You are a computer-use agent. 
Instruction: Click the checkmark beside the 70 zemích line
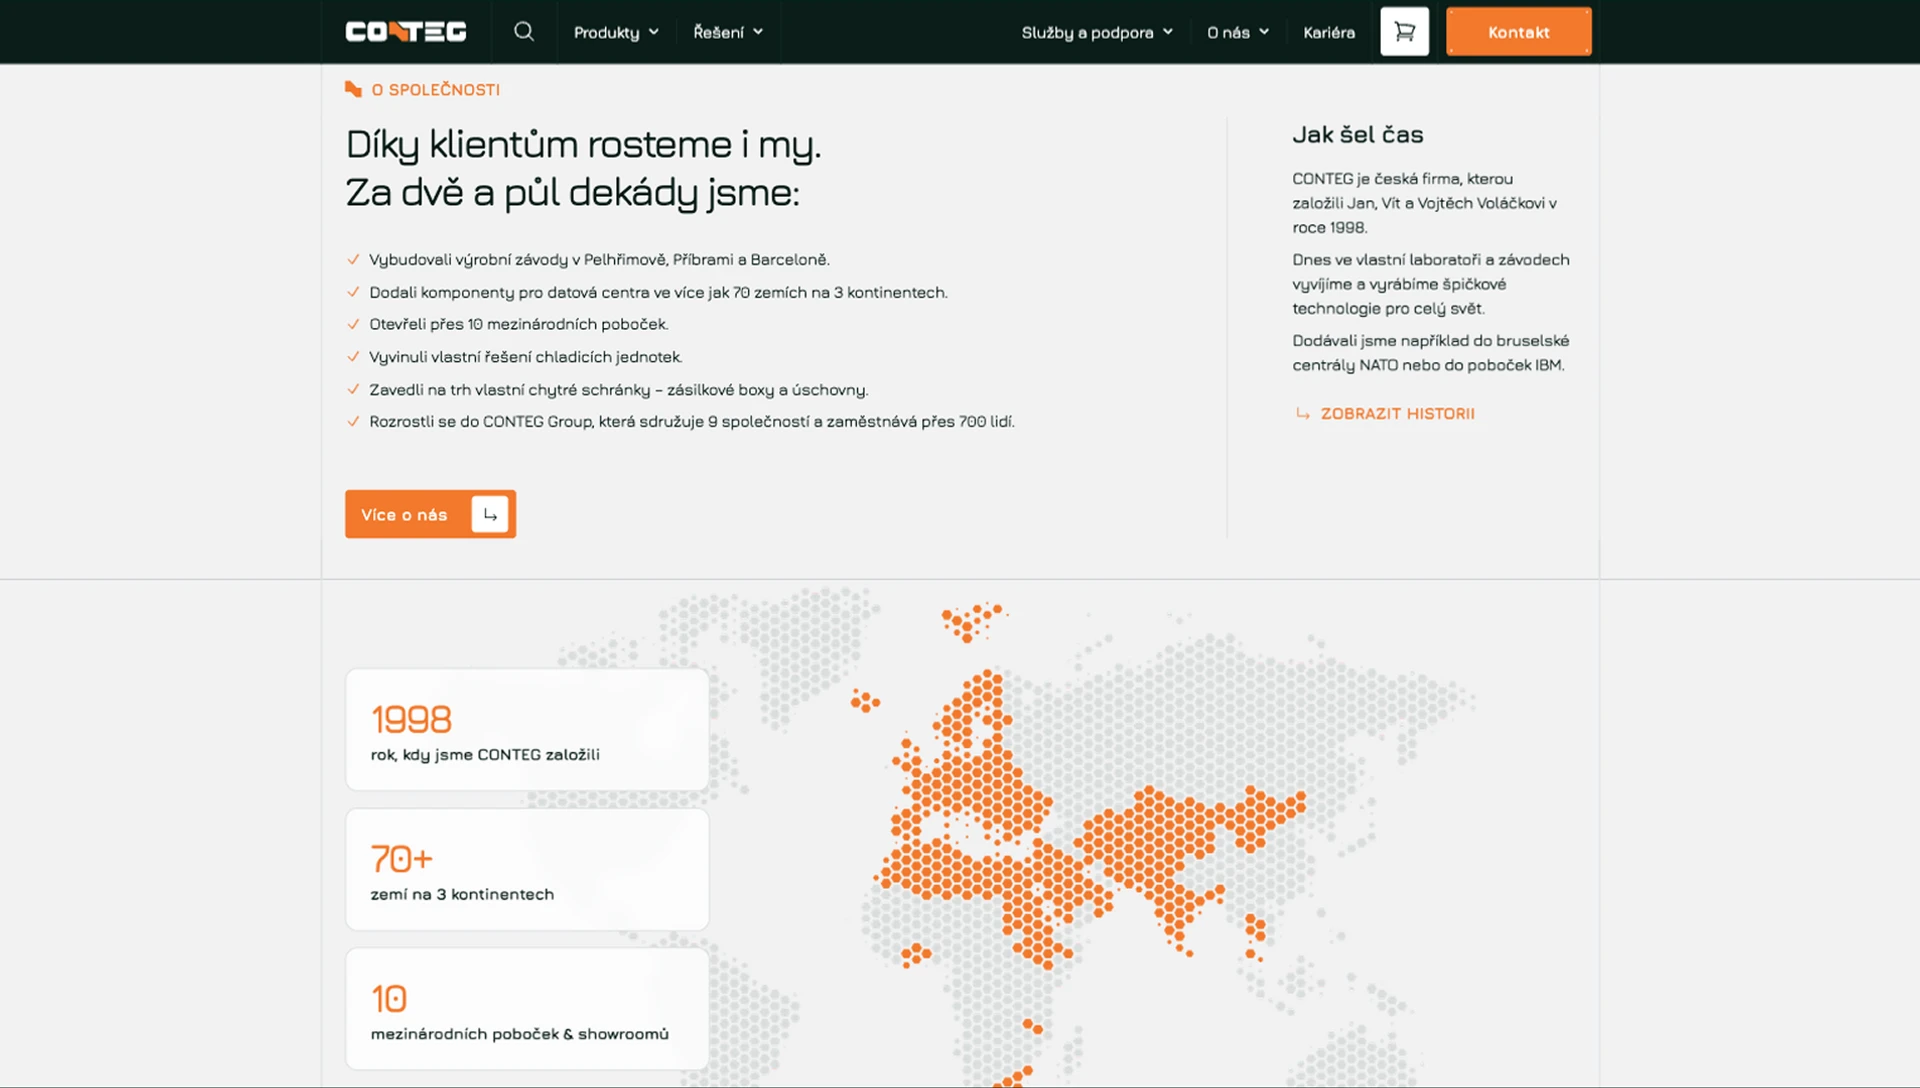coord(353,292)
